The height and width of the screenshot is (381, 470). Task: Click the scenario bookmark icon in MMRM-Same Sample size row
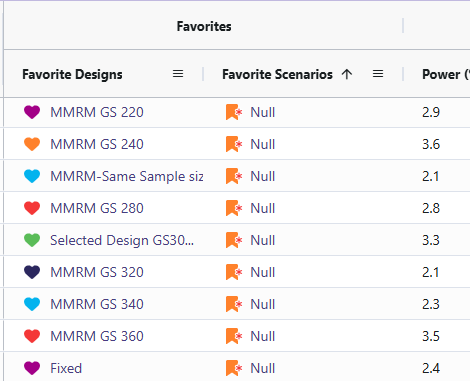point(234,176)
